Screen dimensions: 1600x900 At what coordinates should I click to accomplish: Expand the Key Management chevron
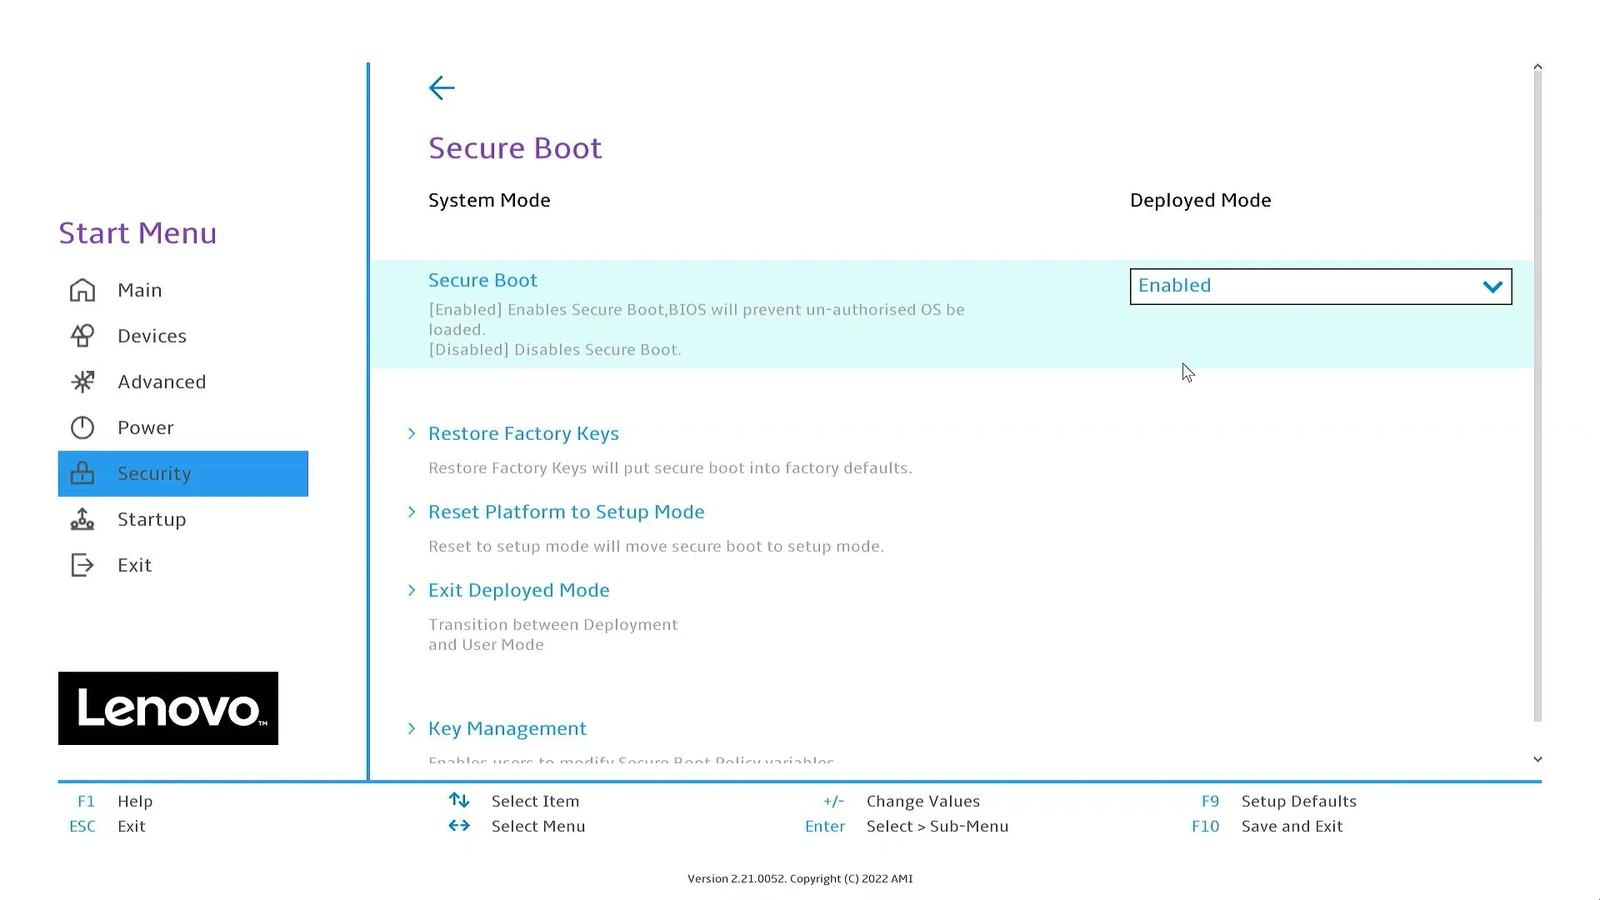coord(411,729)
